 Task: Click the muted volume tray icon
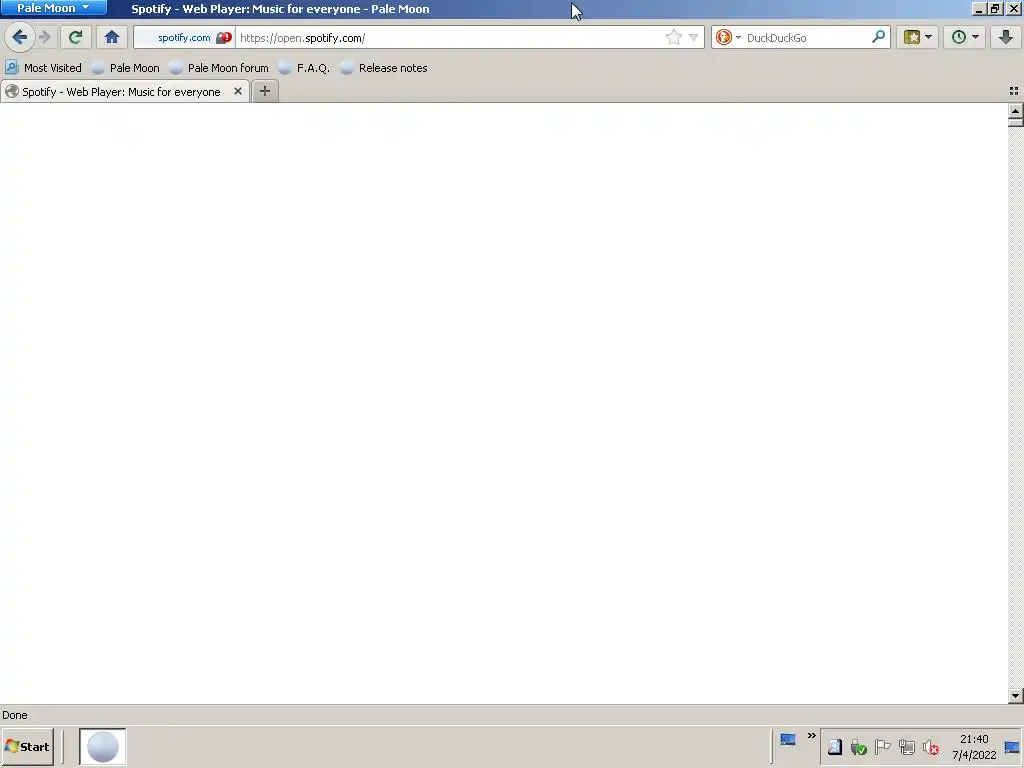click(931, 746)
